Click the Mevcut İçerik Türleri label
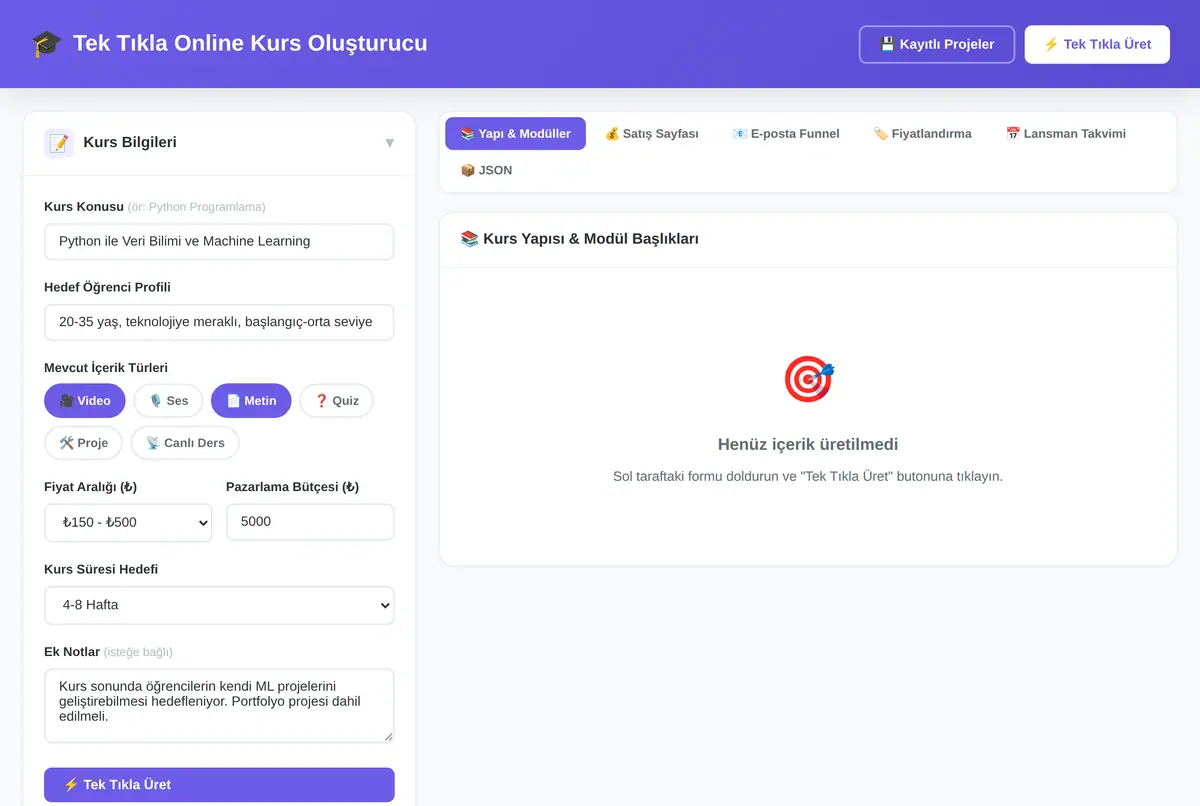This screenshot has width=1200, height=806. 106,368
